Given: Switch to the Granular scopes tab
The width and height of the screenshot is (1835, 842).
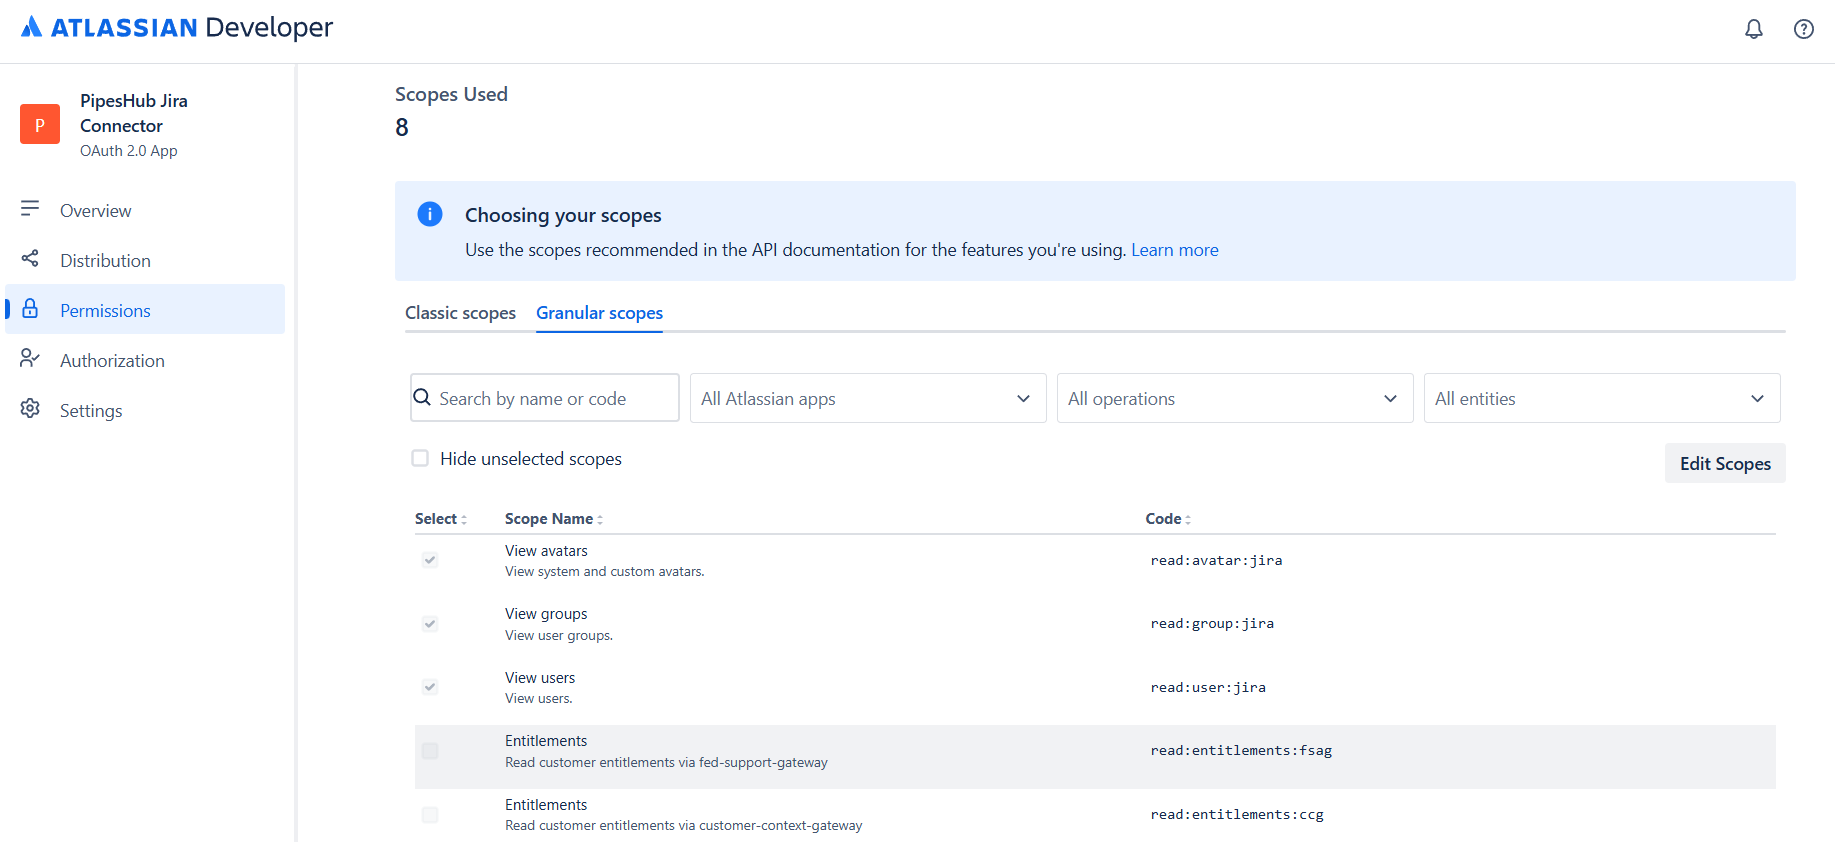Looking at the screenshot, I should coord(599,313).
